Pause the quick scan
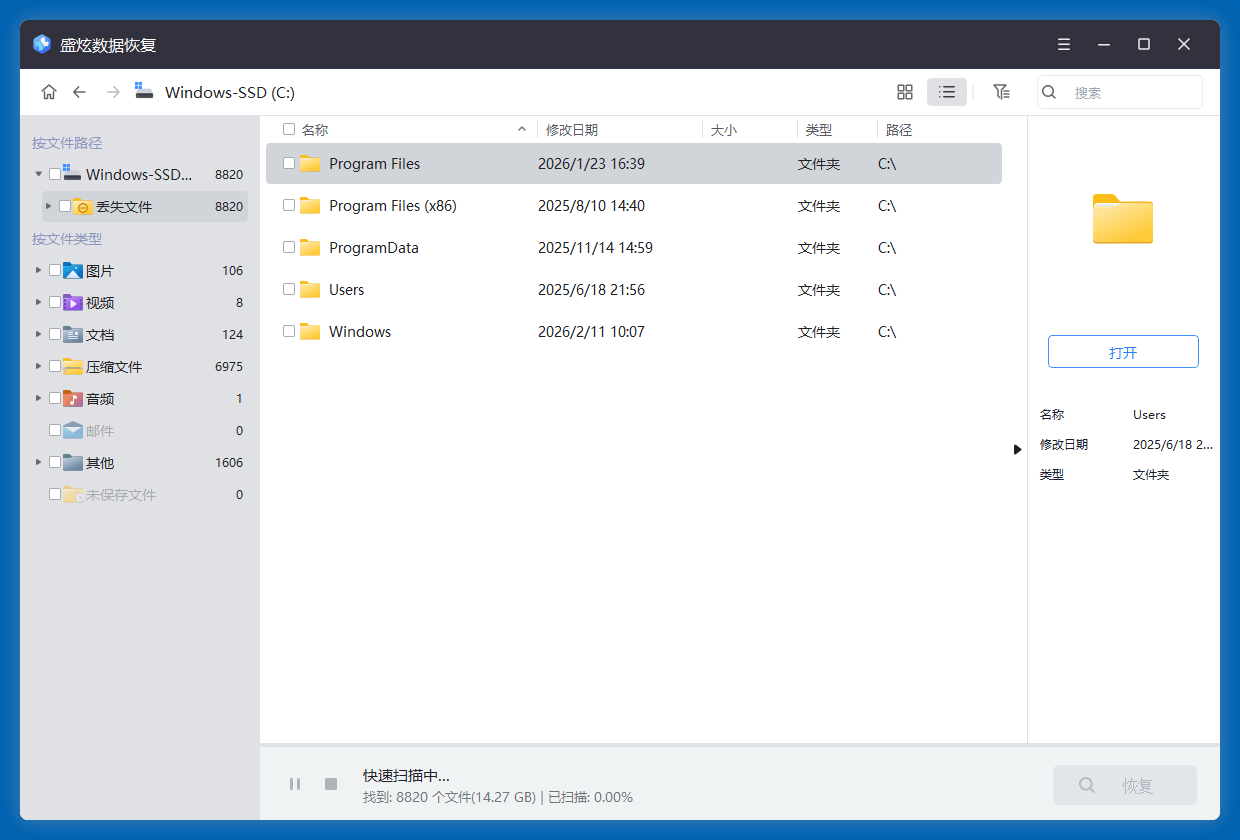This screenshot has width=1240, height=840. point(295,784)
